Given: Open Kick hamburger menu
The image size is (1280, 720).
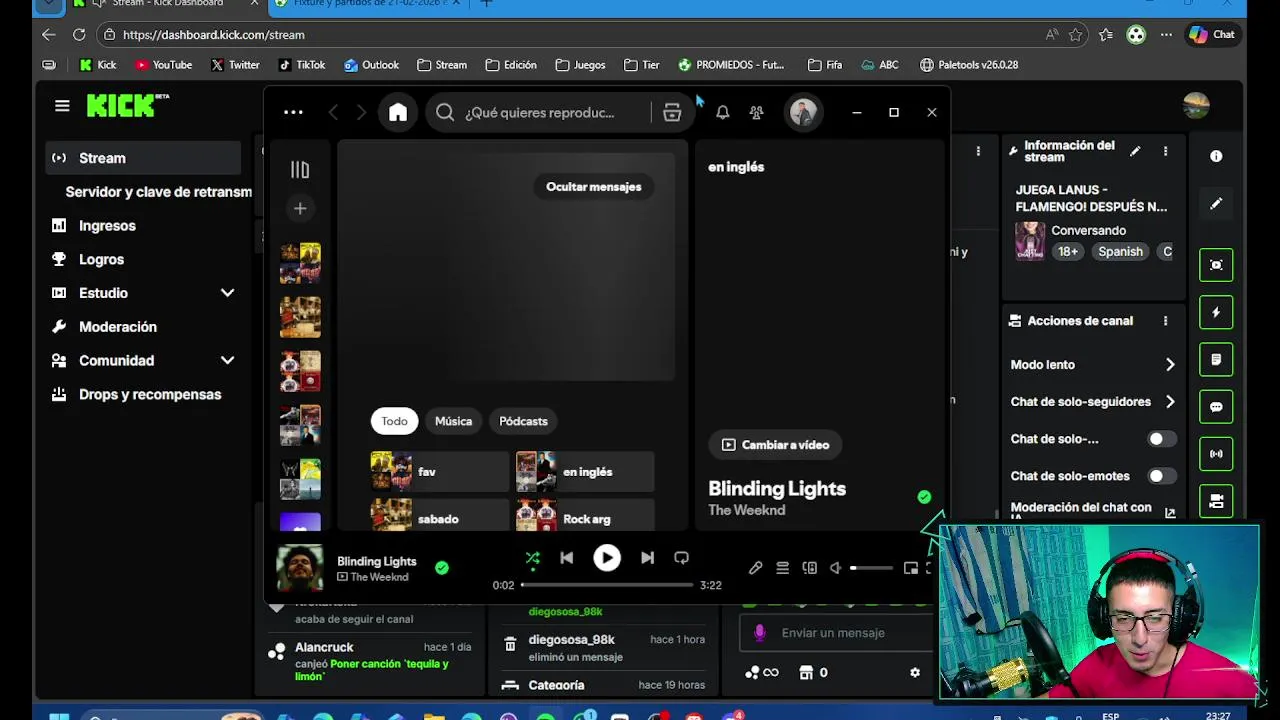Looking at the screenshot, I should (x=62, y=105).
